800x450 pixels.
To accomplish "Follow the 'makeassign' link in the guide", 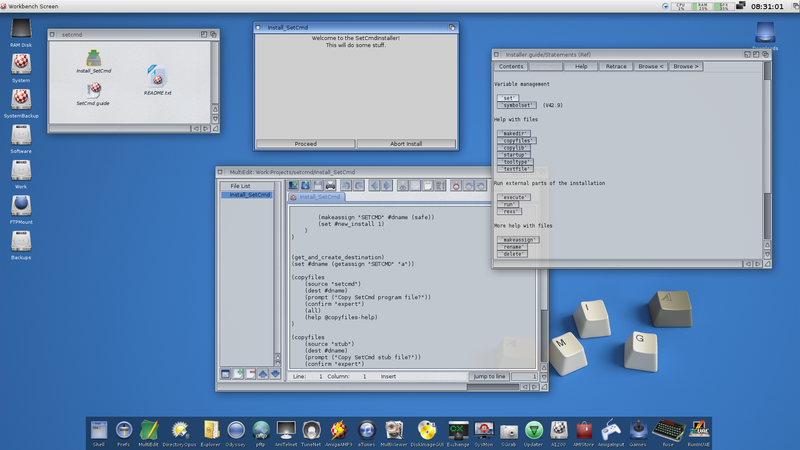I will 520,240.
